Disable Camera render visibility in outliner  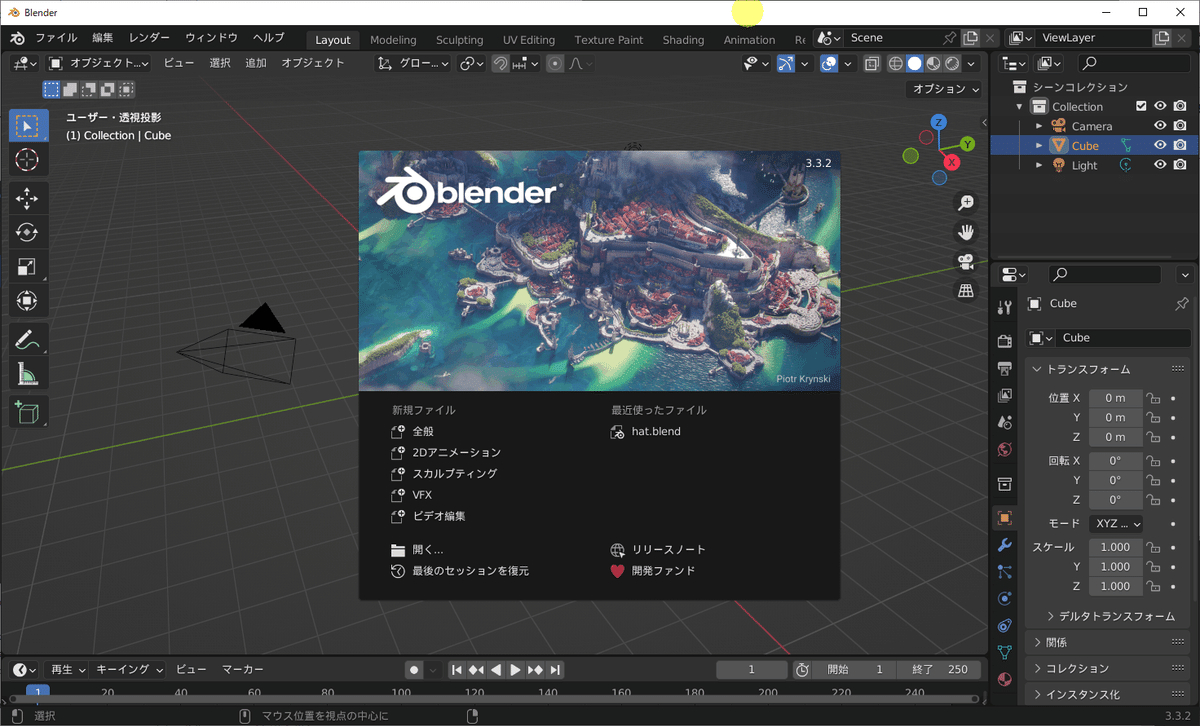click(1180, 125)
